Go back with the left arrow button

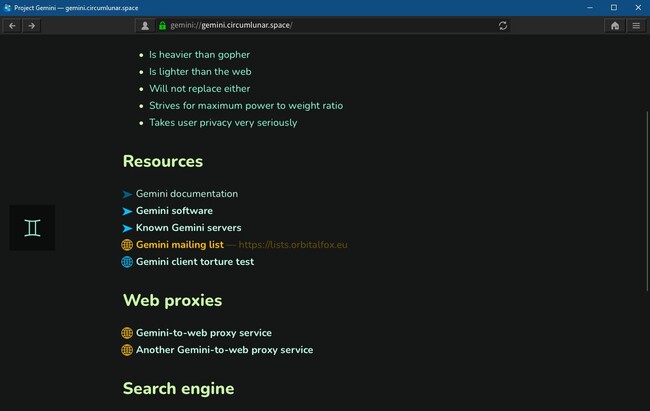[x=12, y=26]
